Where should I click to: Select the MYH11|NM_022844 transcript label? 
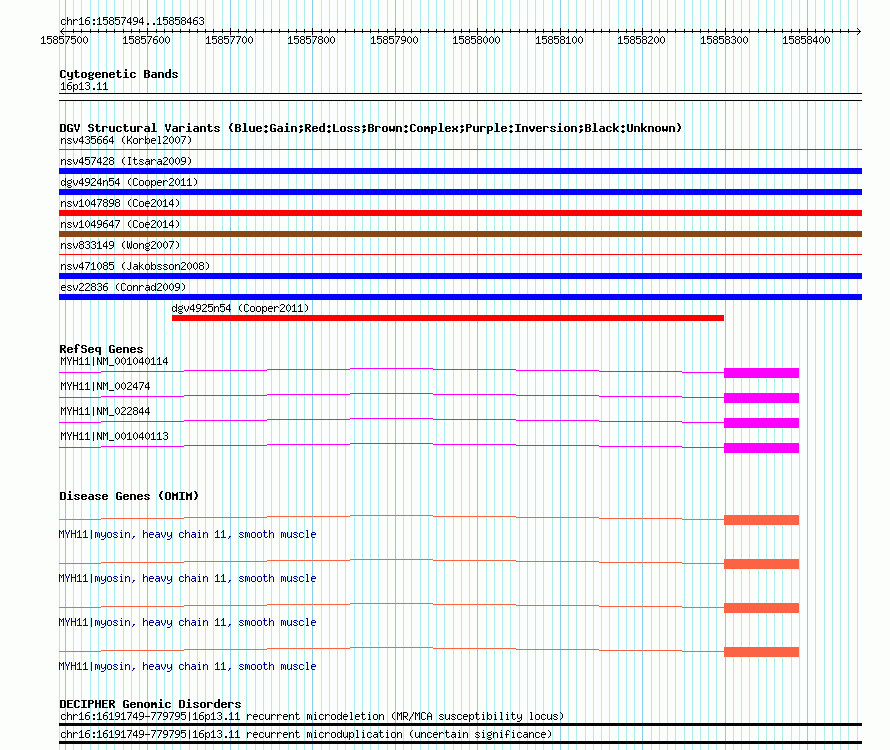pos(105,412)
